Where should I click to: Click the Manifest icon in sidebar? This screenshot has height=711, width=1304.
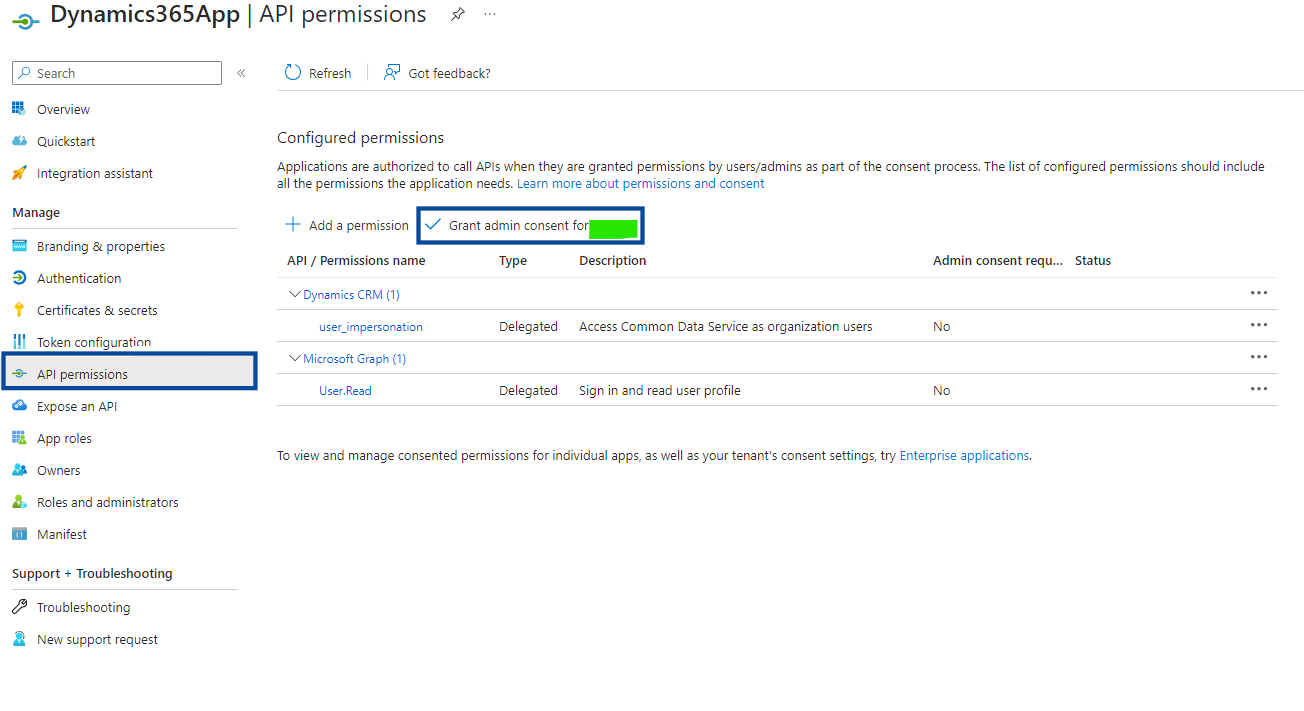pos(19,534)
